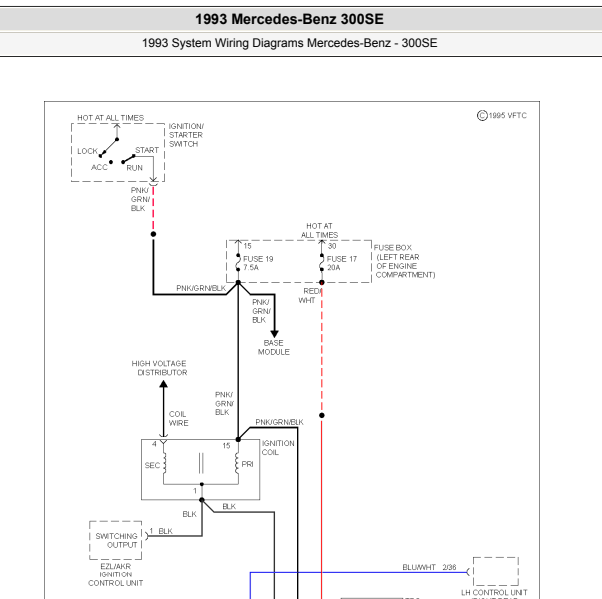Screen dimensions: 602x599
Task: Click the "BLU/WHT" wire color label
Action: pyautogui.click(x=419, y=567)
